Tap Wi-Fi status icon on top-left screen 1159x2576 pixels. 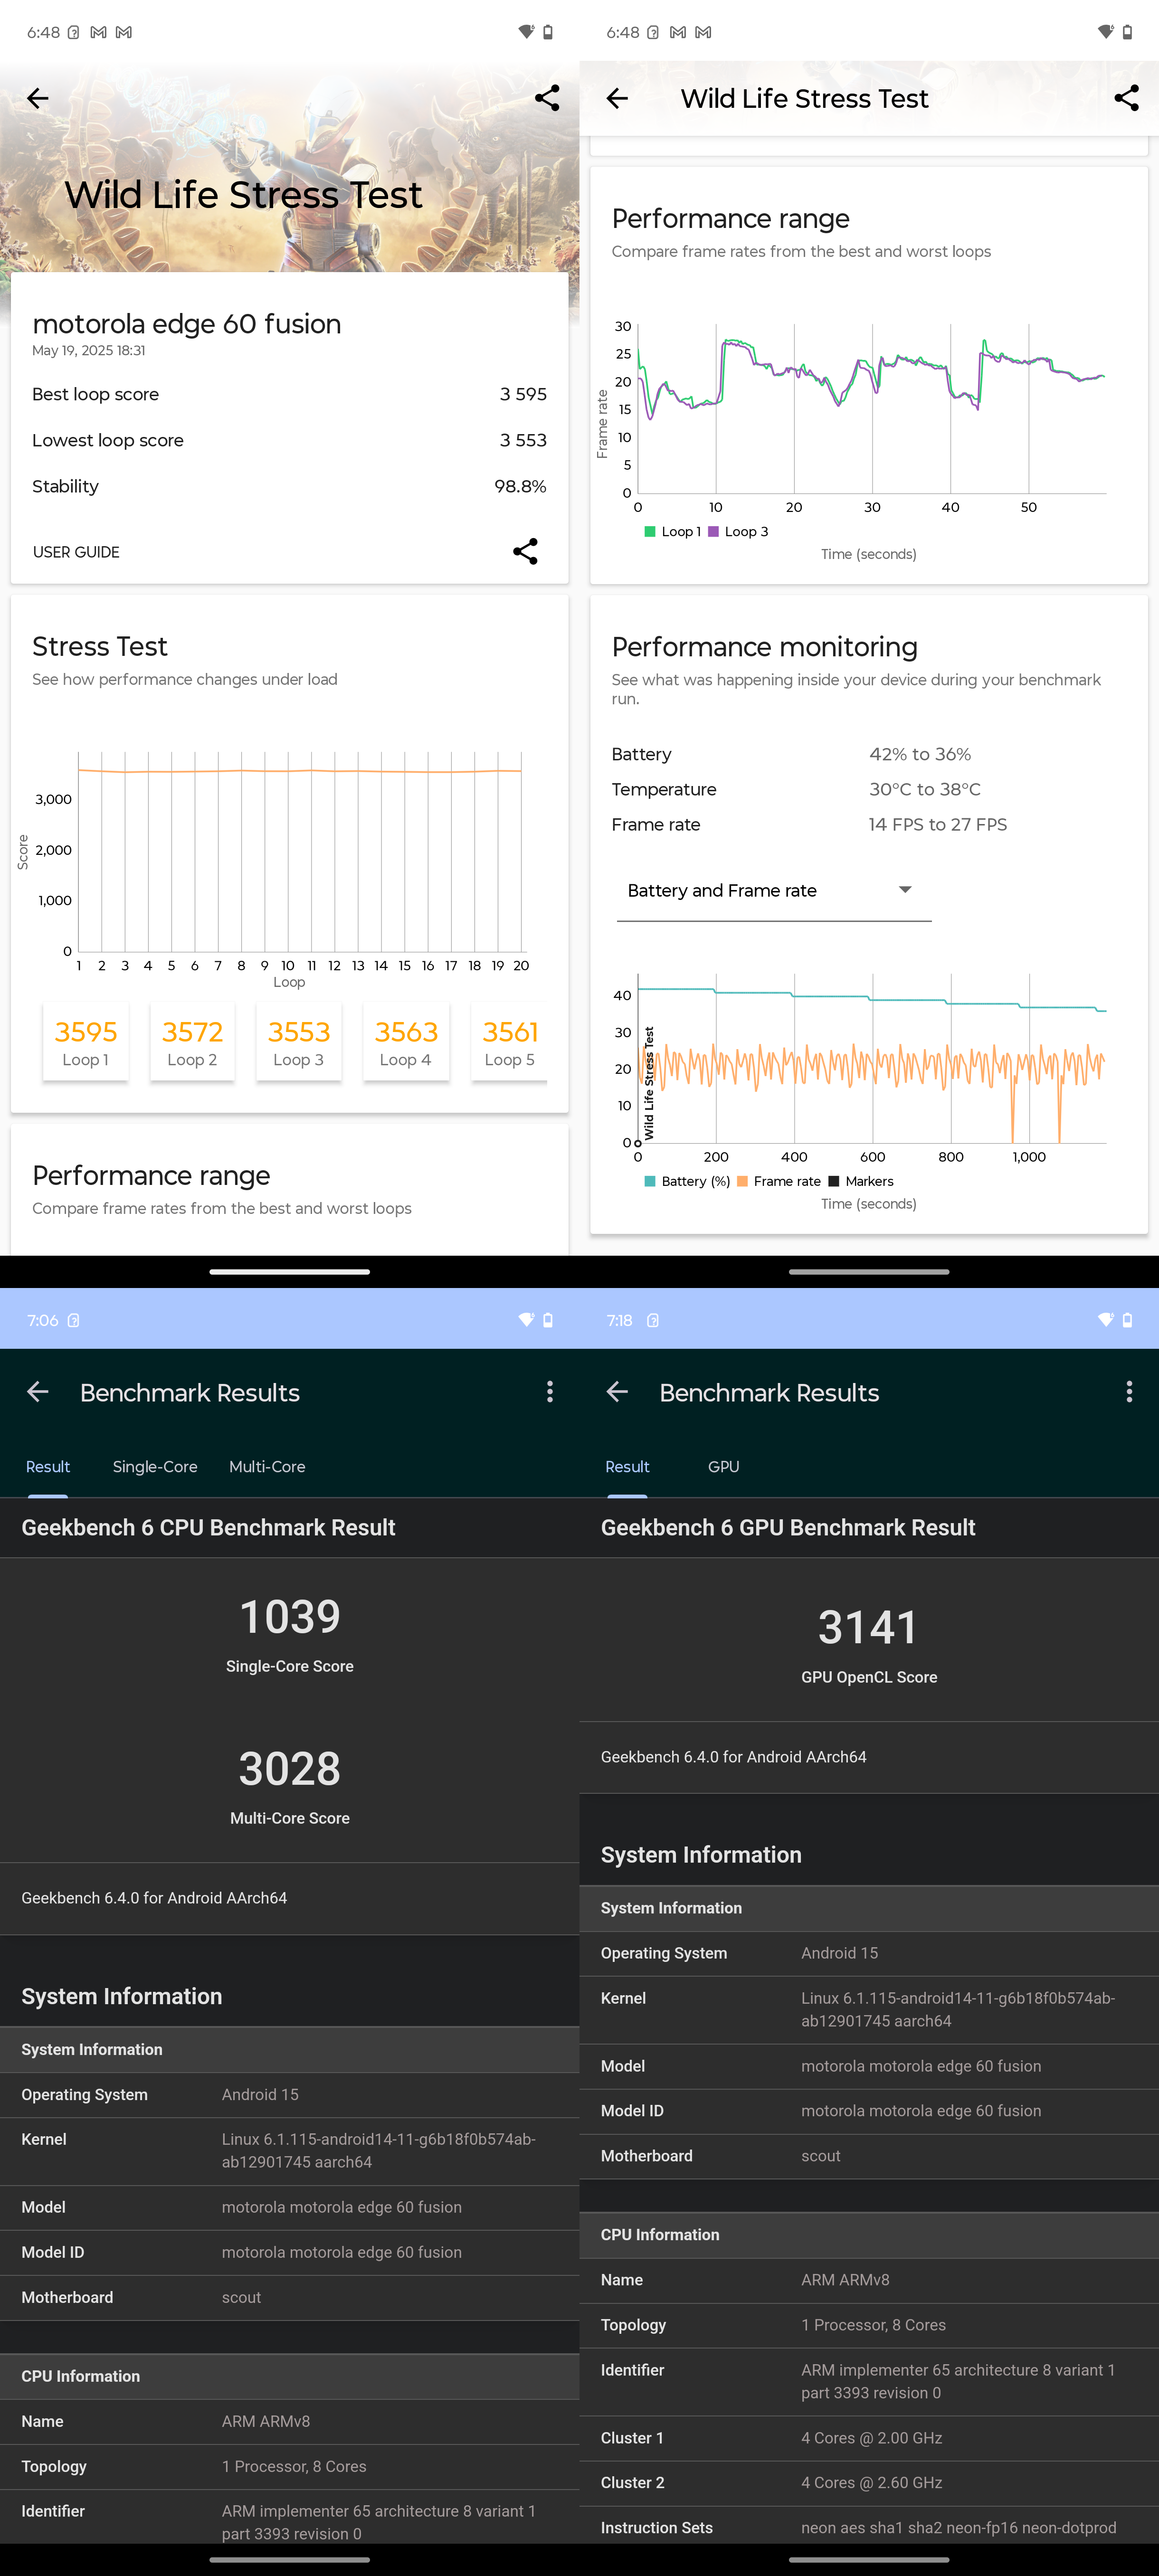pos(526,32)
